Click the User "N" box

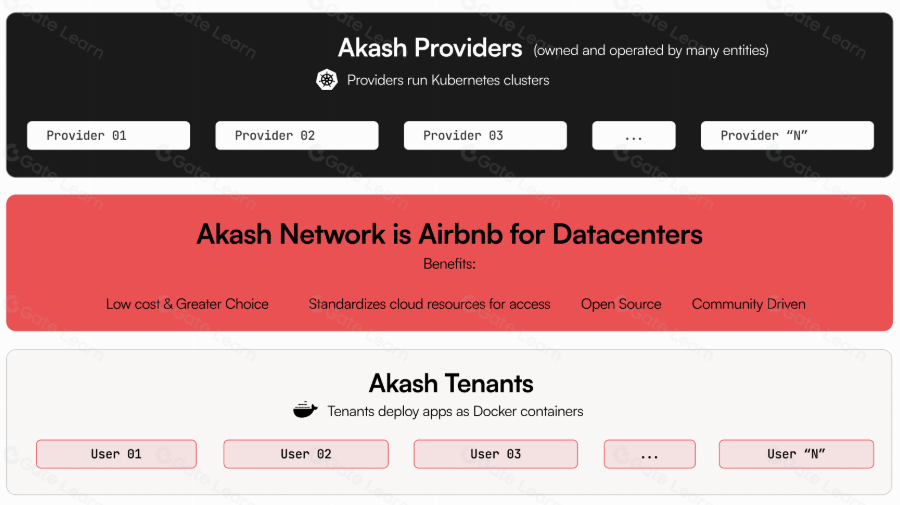tap(796, 454)
